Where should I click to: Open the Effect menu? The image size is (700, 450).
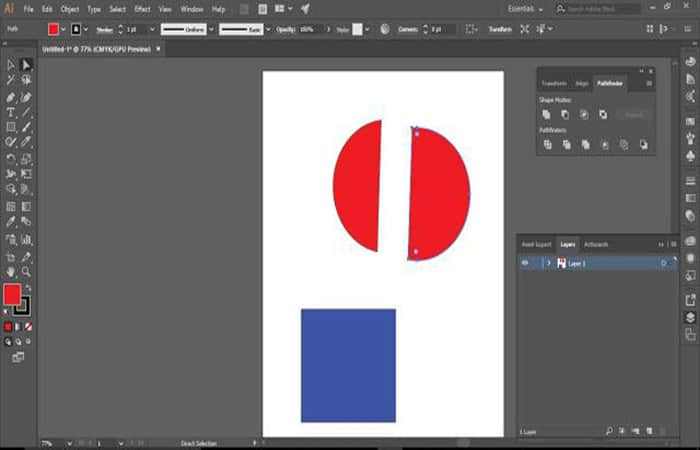(x=142, y=9)
